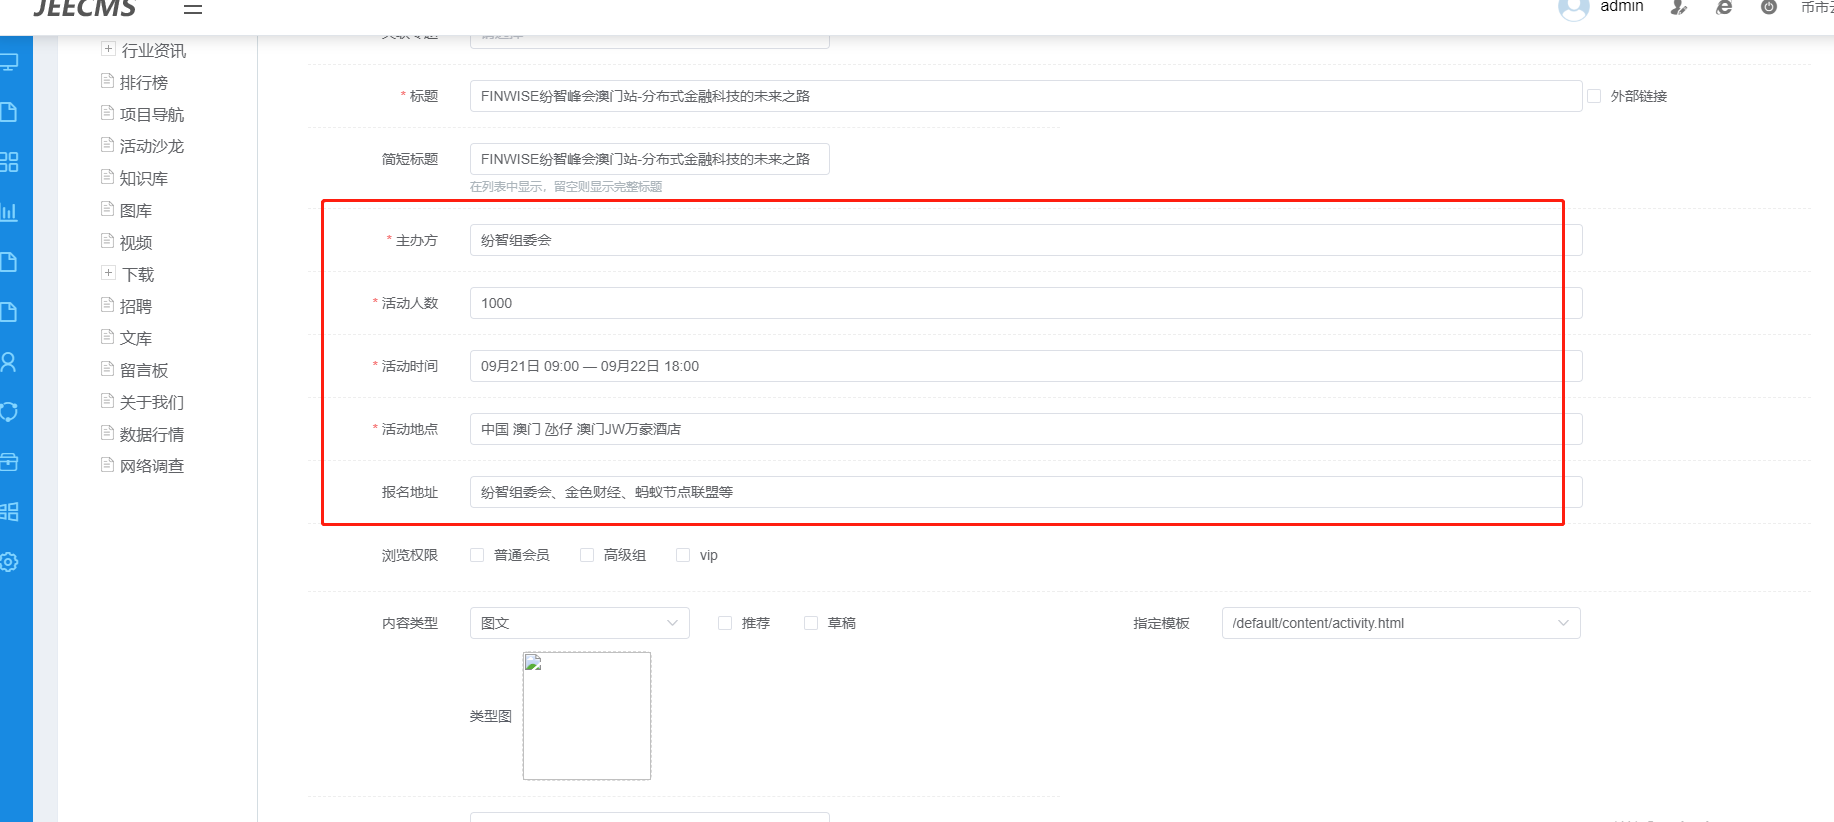This screenshot has width=1834, height=822.
Task: Toggle the hamburger menu next to JEECMS
Action: 193,9
